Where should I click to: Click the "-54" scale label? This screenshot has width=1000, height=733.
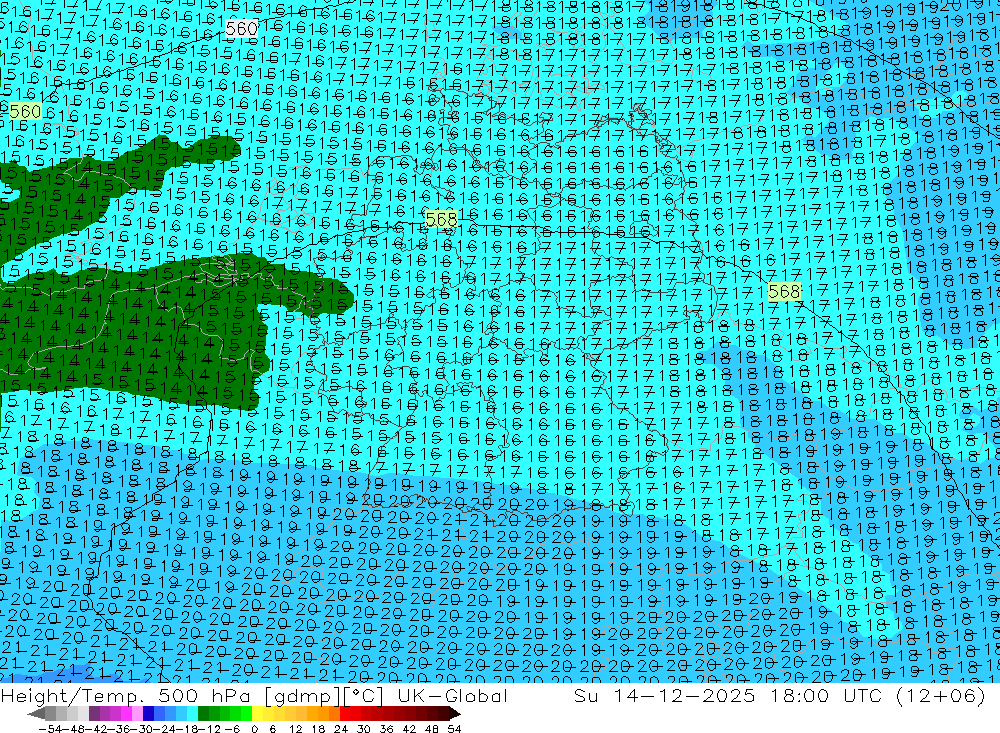coord(50,729)
